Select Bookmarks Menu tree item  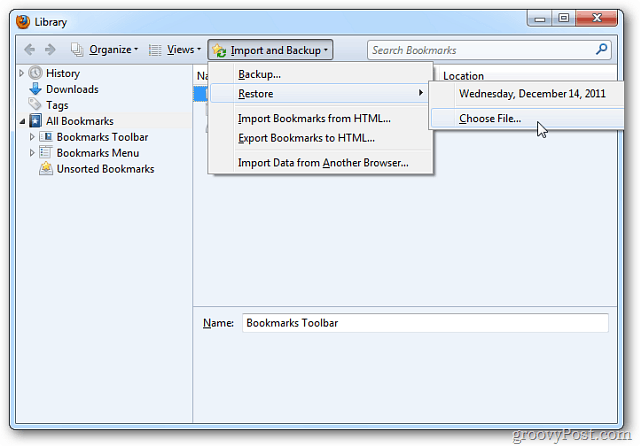[98, 153]
